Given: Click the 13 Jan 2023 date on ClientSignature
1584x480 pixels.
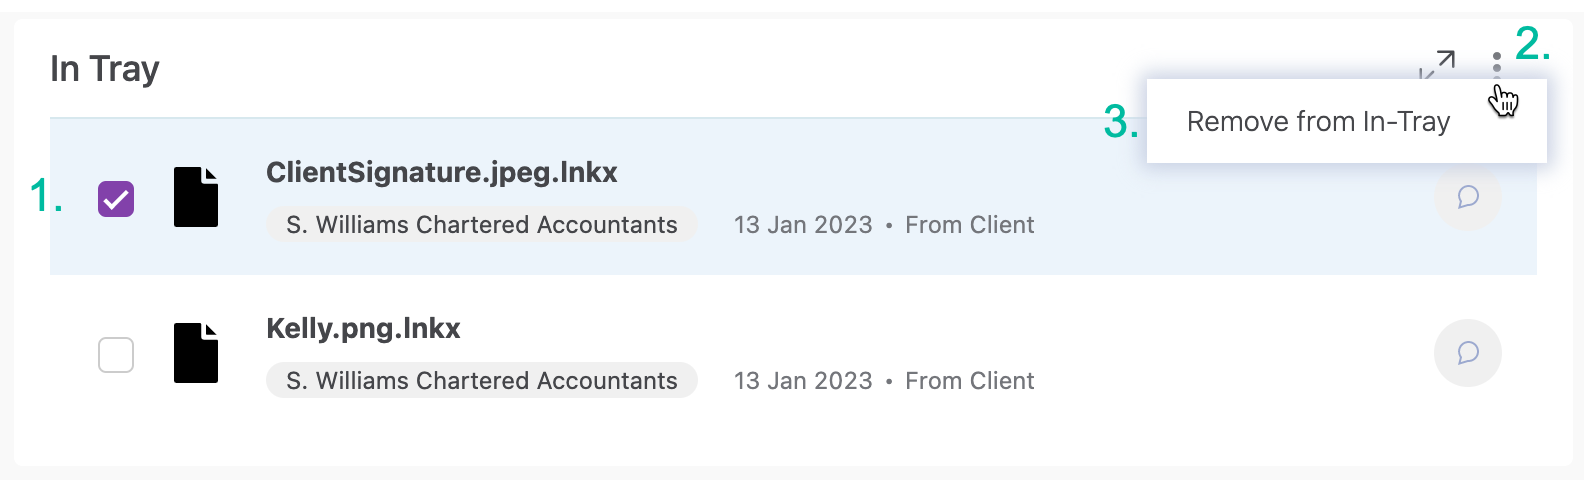Looking at the screenshot, I should [803, 225].
